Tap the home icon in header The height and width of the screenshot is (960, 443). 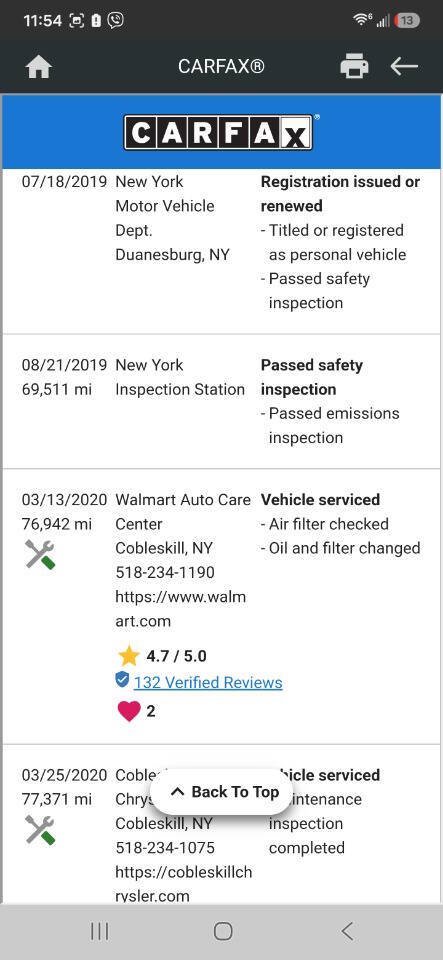(39, 67)
